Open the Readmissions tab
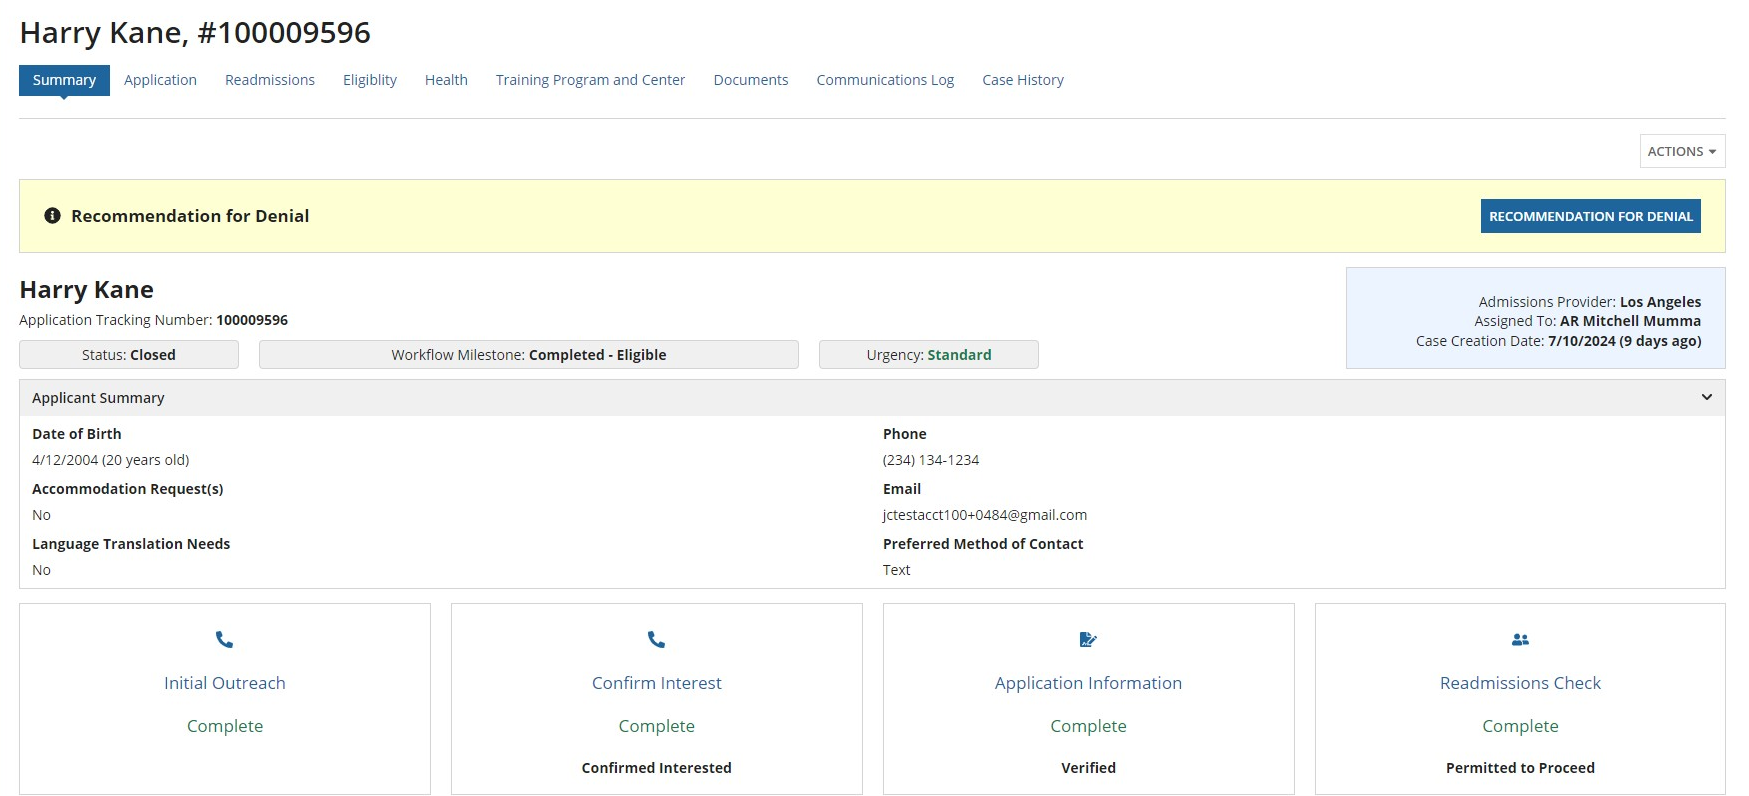This screenshot has width=1749, height=796. [x=270, y=80]
